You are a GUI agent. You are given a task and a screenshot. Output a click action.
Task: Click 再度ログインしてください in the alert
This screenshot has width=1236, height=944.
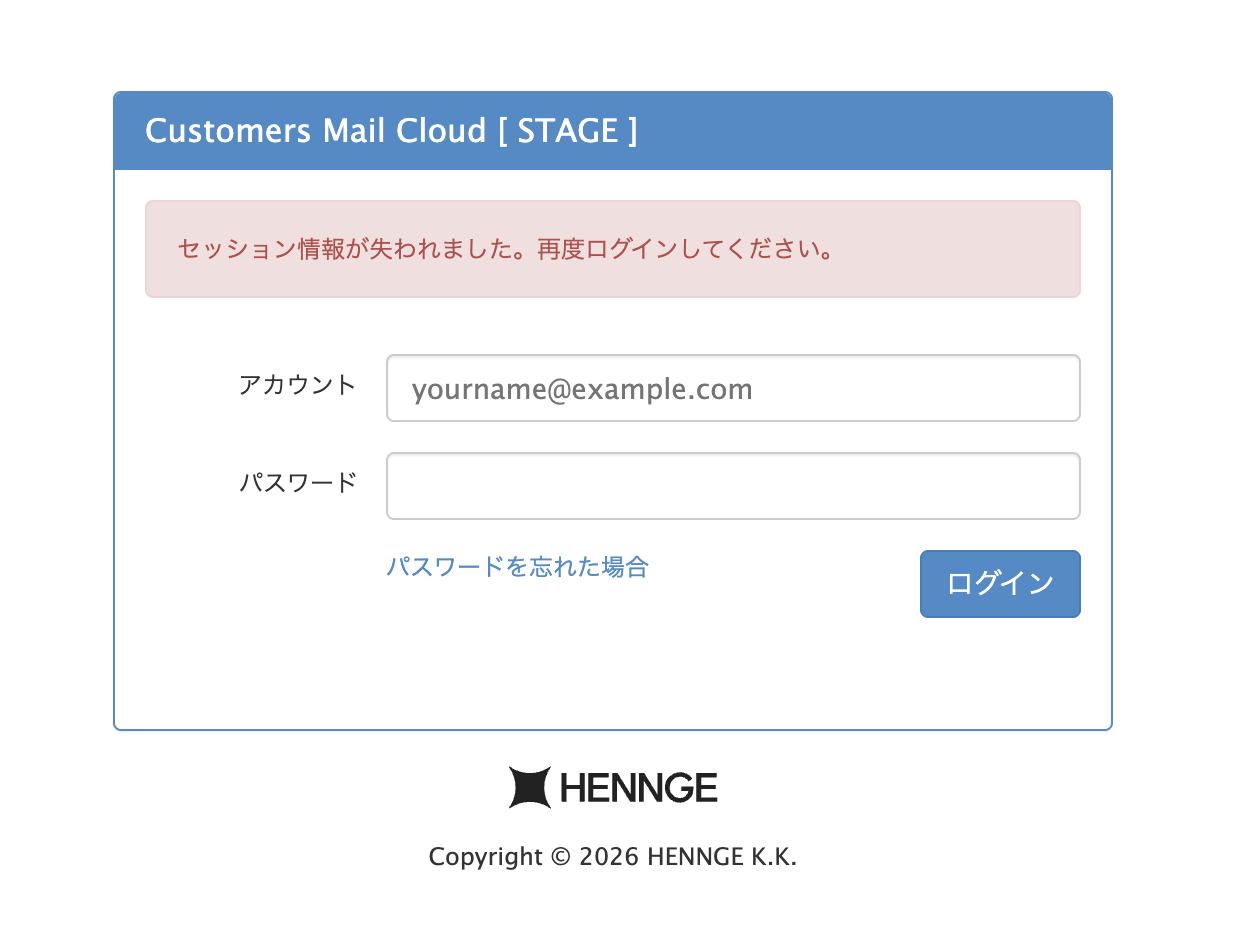[x=679, y=249]
